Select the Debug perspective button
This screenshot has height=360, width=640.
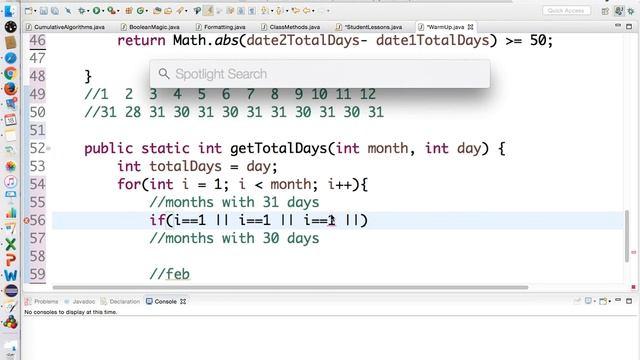pyautogui.click(x=631, y=11)
